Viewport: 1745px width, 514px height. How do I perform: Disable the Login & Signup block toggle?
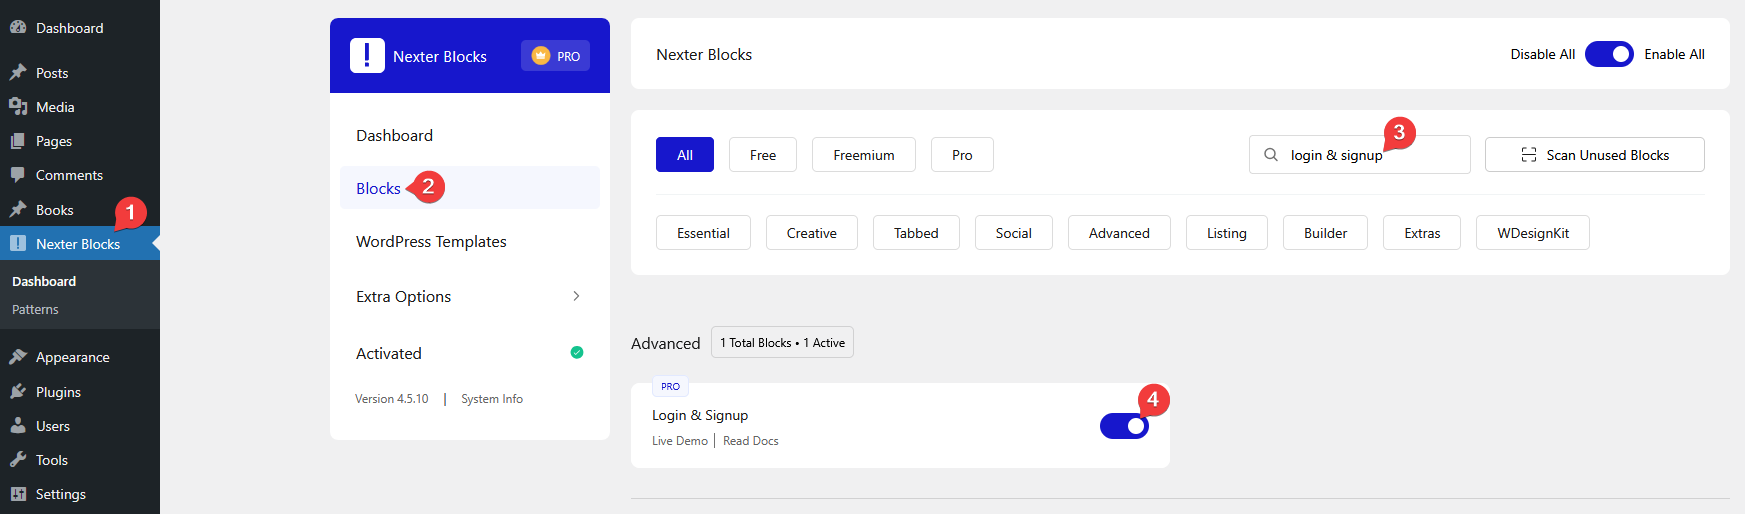pos(1124,426)
